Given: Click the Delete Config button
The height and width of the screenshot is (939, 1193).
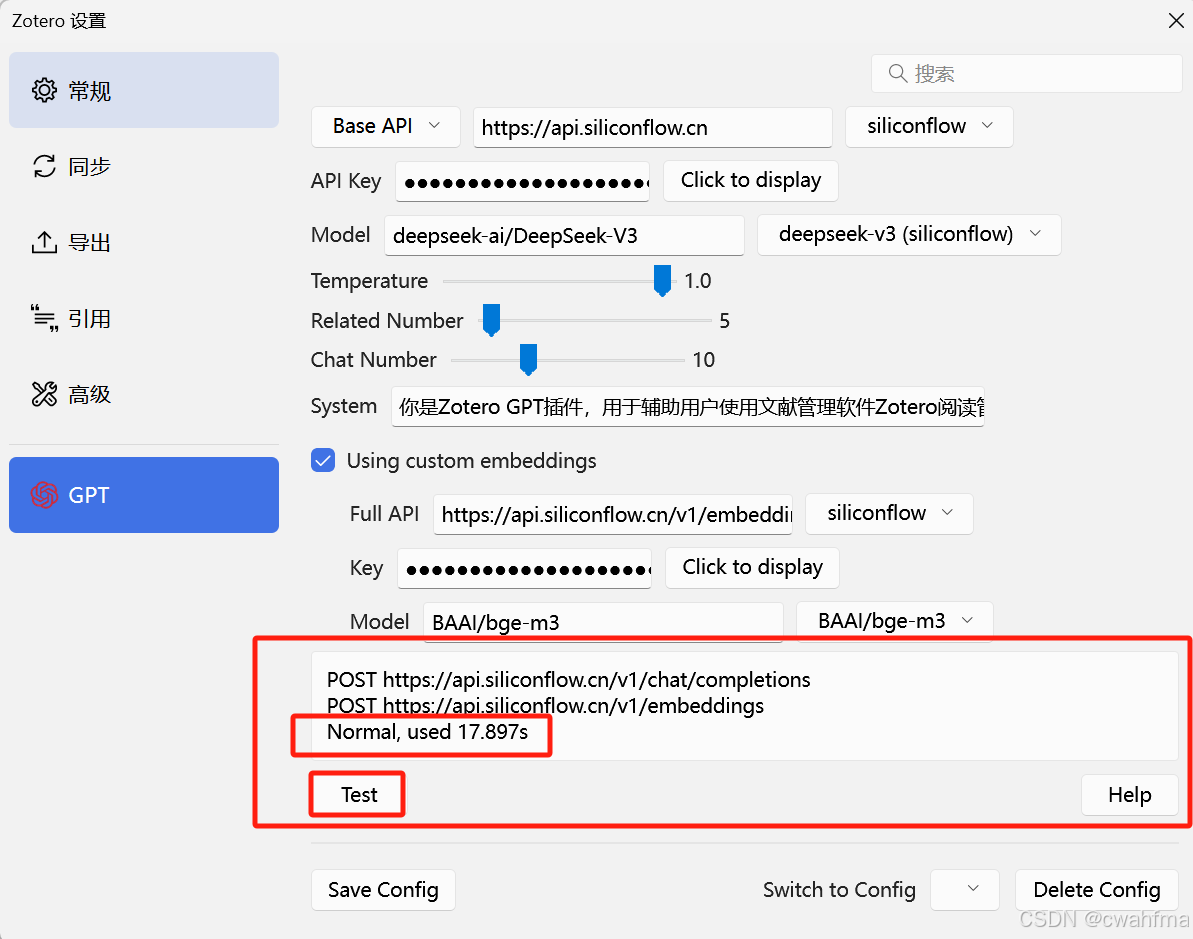Looking at the screenshot, I should pyautogui.click(x=1096, y=890).
